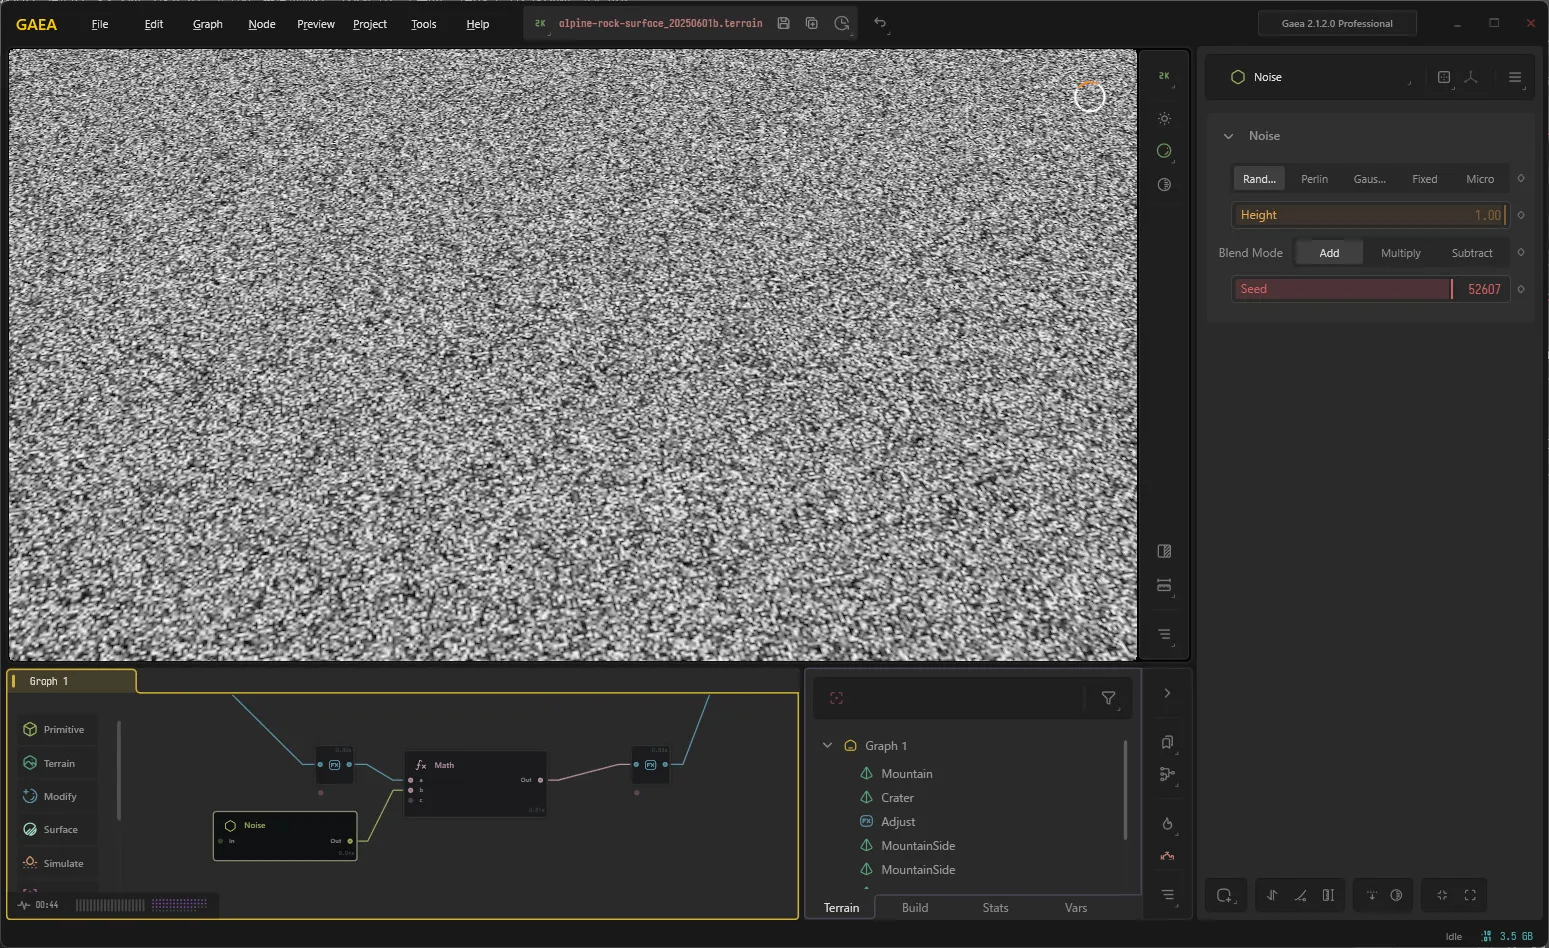This screenshot has height=948, width=1549.
Task: Open the Graph menu
Action: tap(208, 24)
